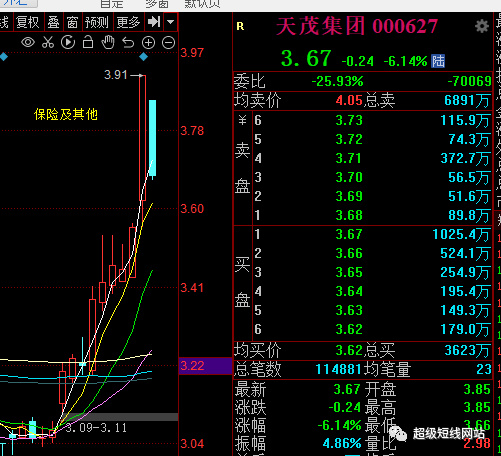The image size is (501, 456).
Task: Click the 3.60 price axis label
Action: coord(192,209)
